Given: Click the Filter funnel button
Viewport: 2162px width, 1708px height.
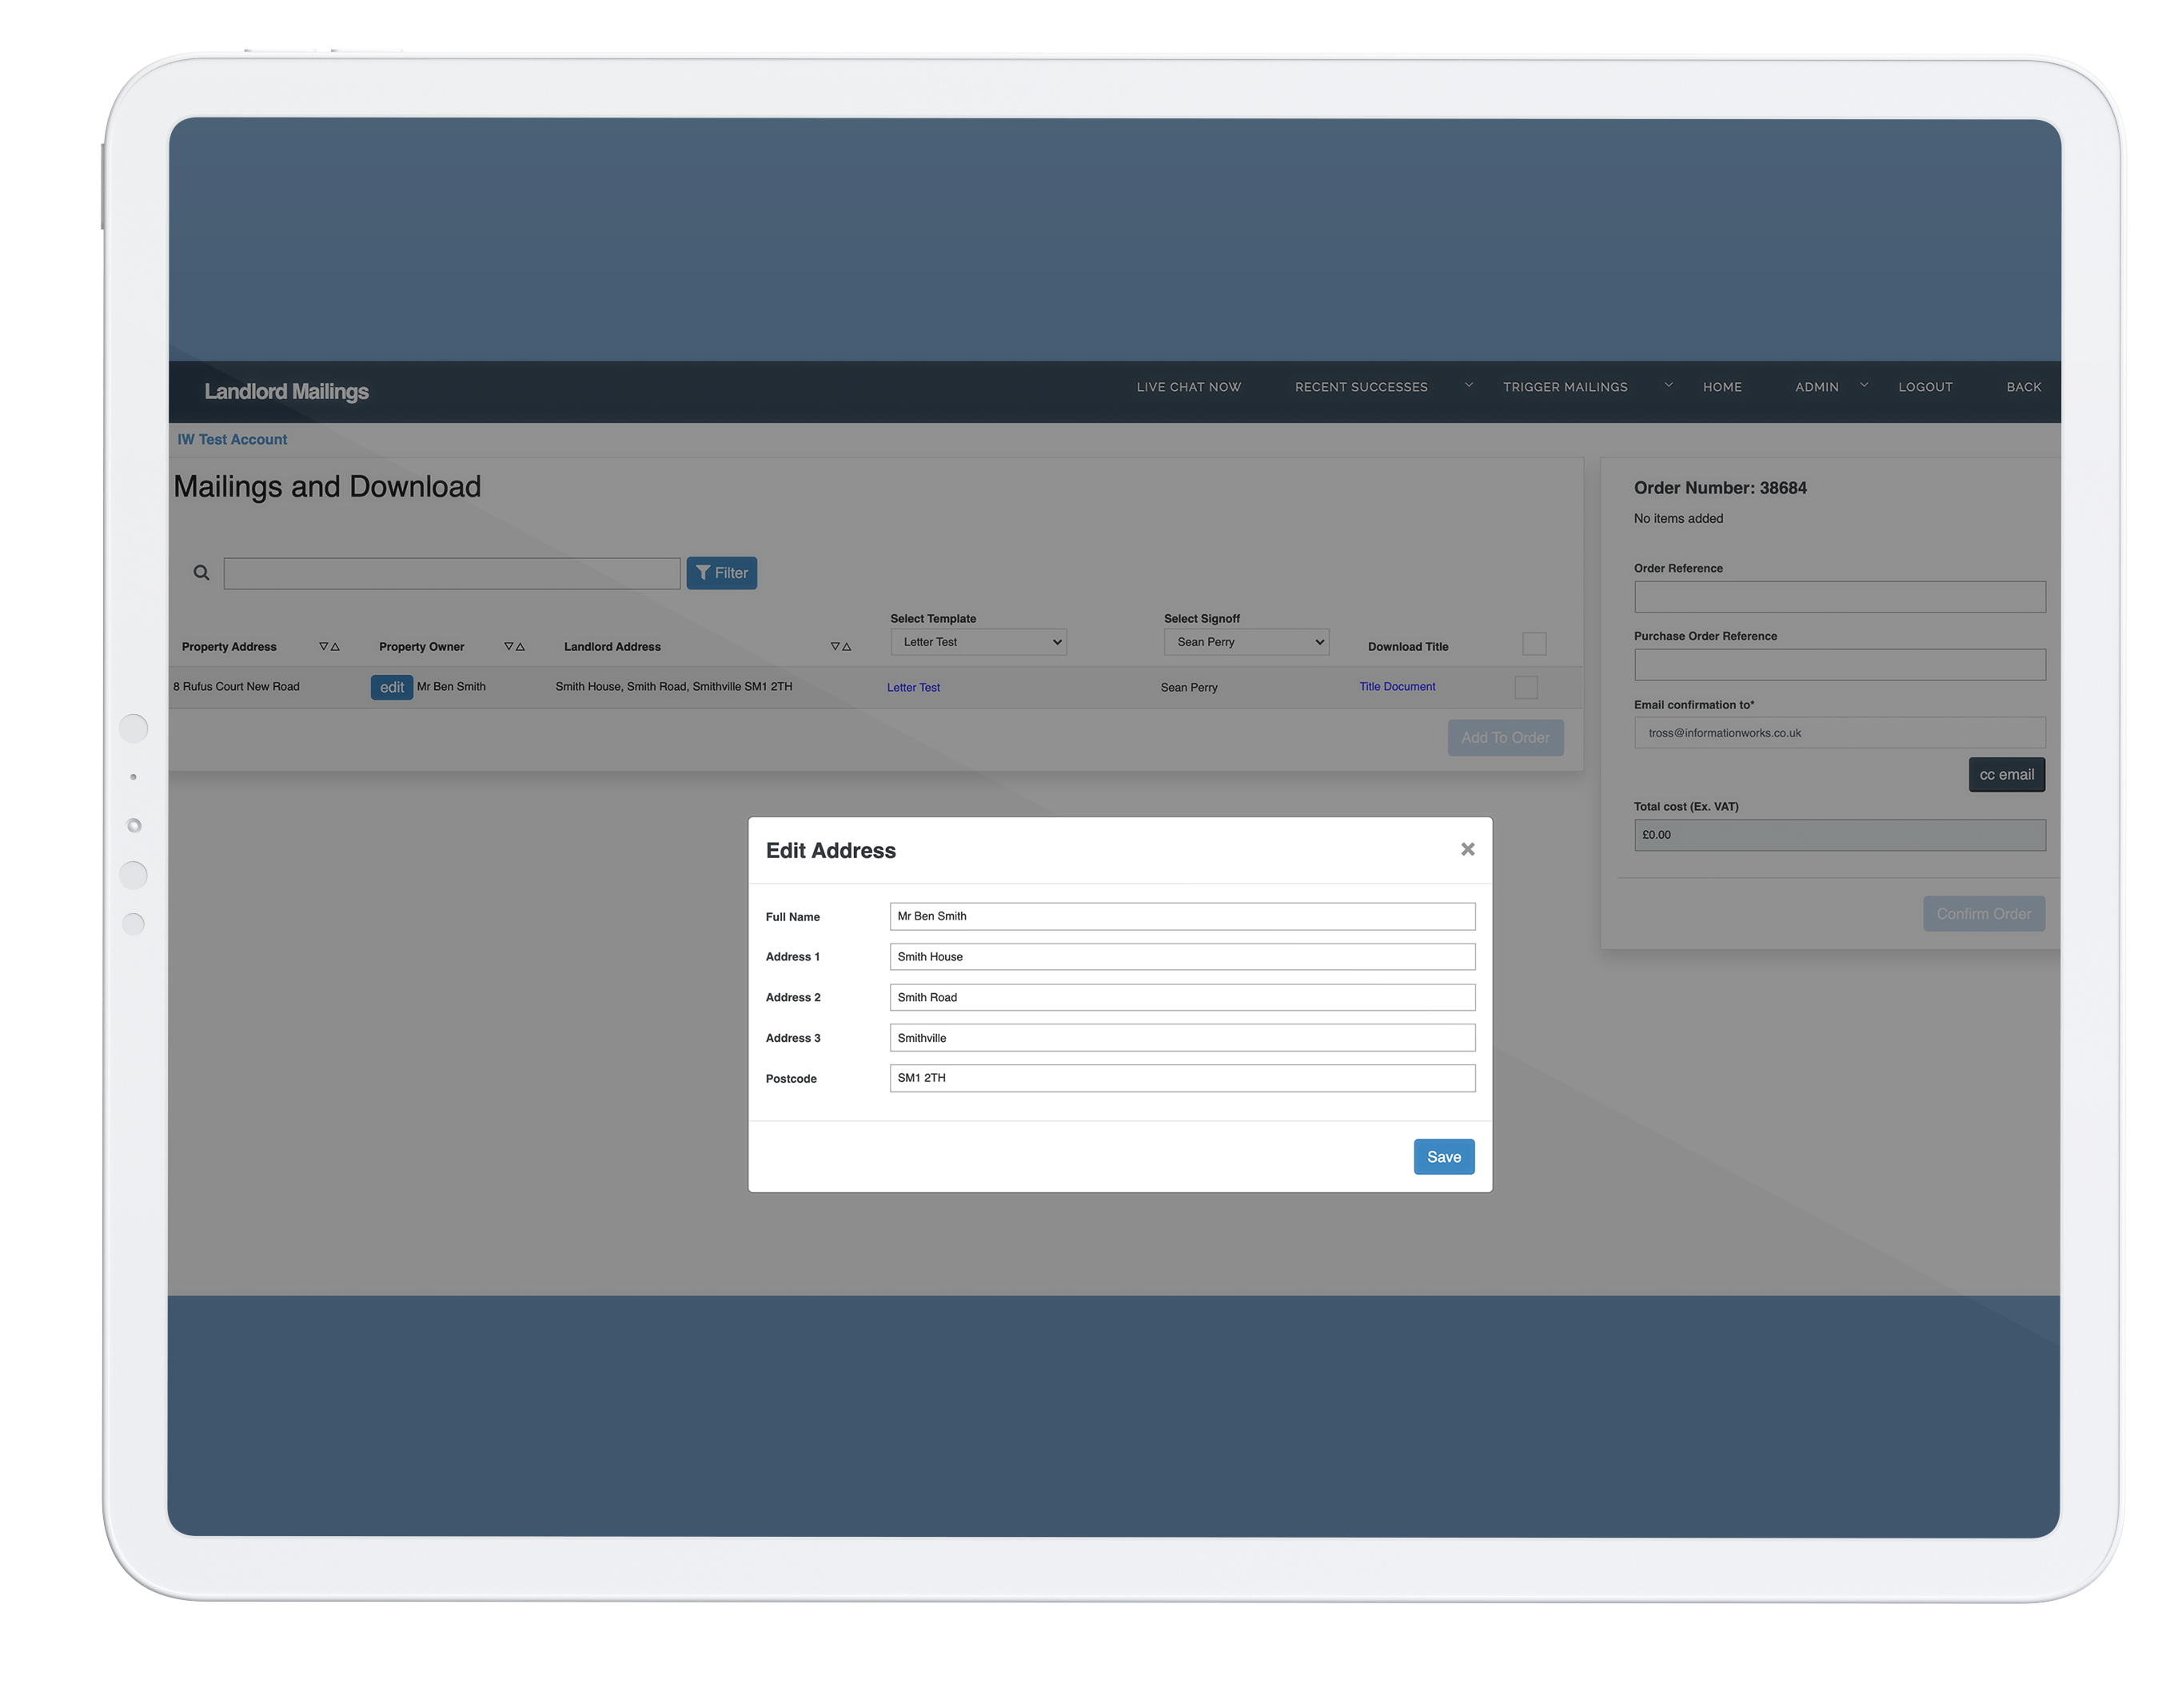Looking at the screenshot, I should 721,573.
